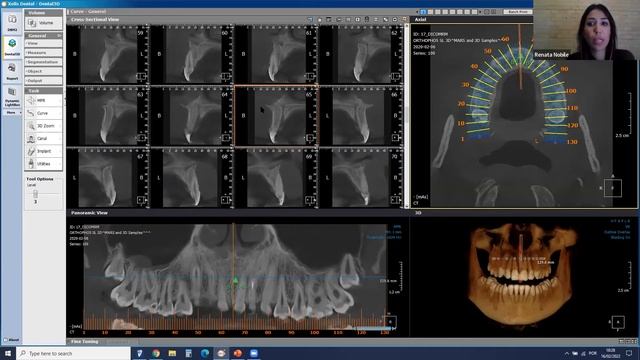Viewport: 640px width, 360px height.
Task: Click the orientation cube in Axial view
Action: tap(613, 188)
